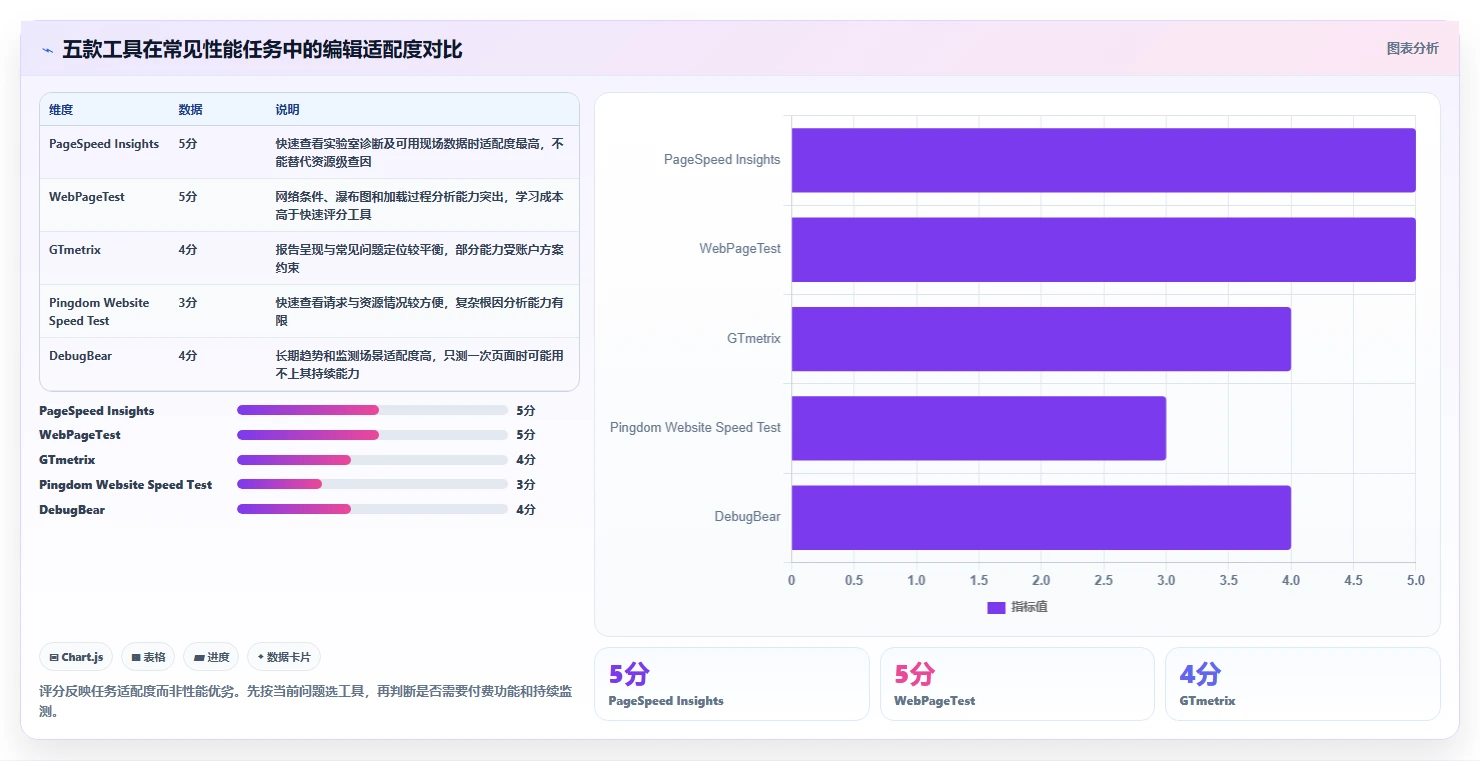Click PageSpeed Insights in the table

click(x=104, y=144)
